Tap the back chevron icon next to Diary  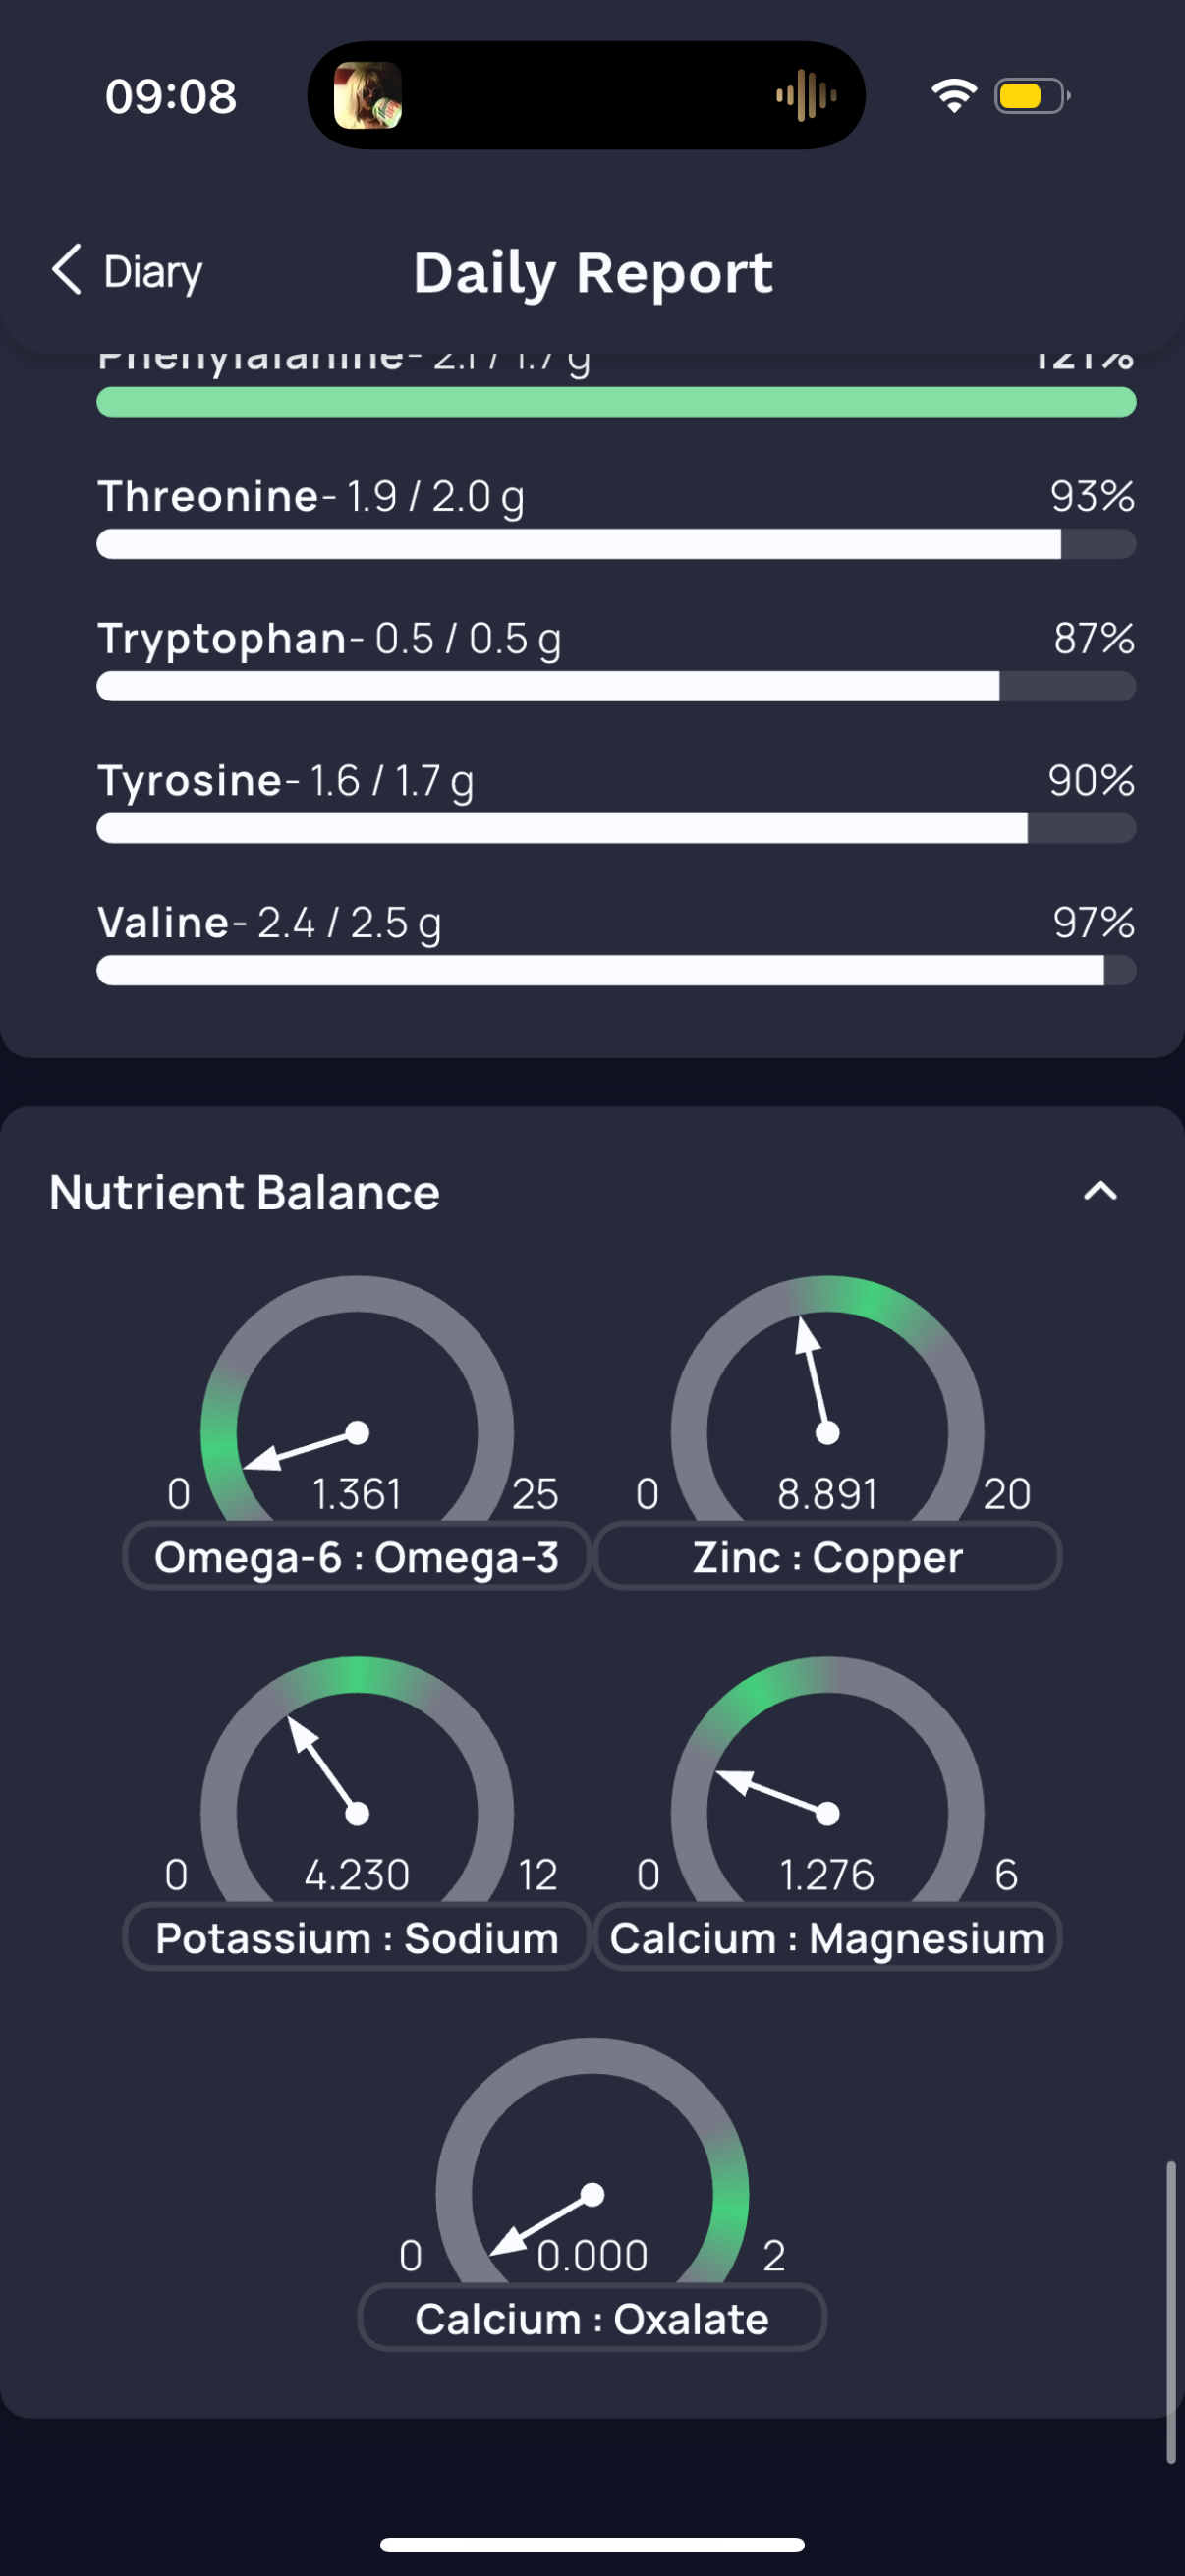[66, 270]
